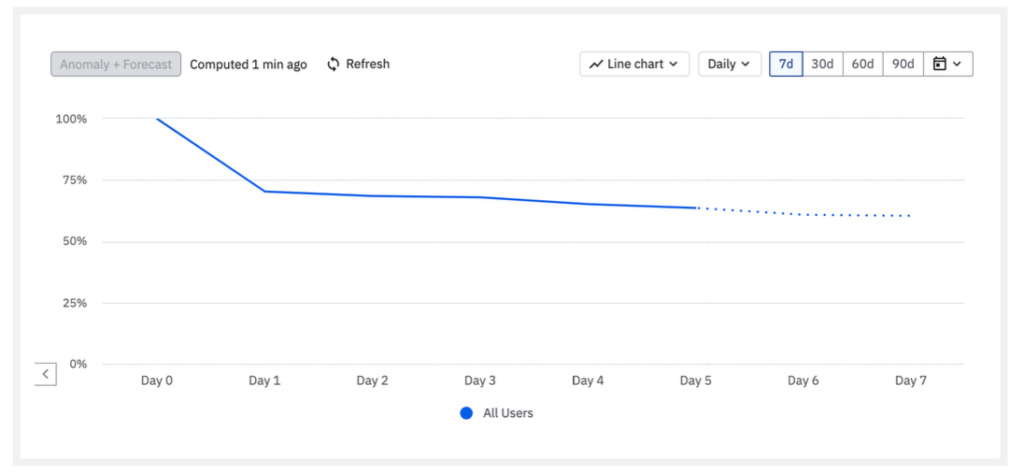Click the Day 0 point at 100%

[x=157, y=118]
